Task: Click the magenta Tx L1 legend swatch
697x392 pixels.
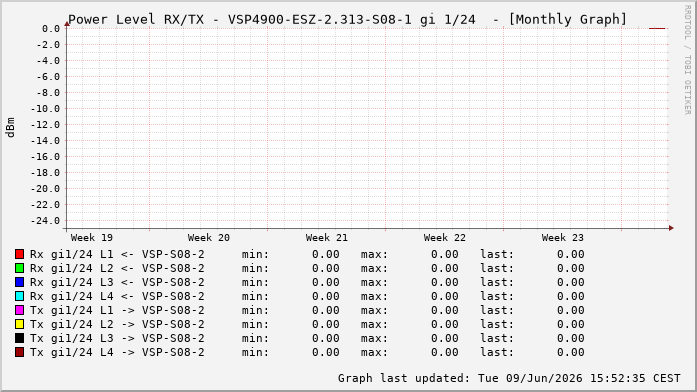Action: [19, 310]
